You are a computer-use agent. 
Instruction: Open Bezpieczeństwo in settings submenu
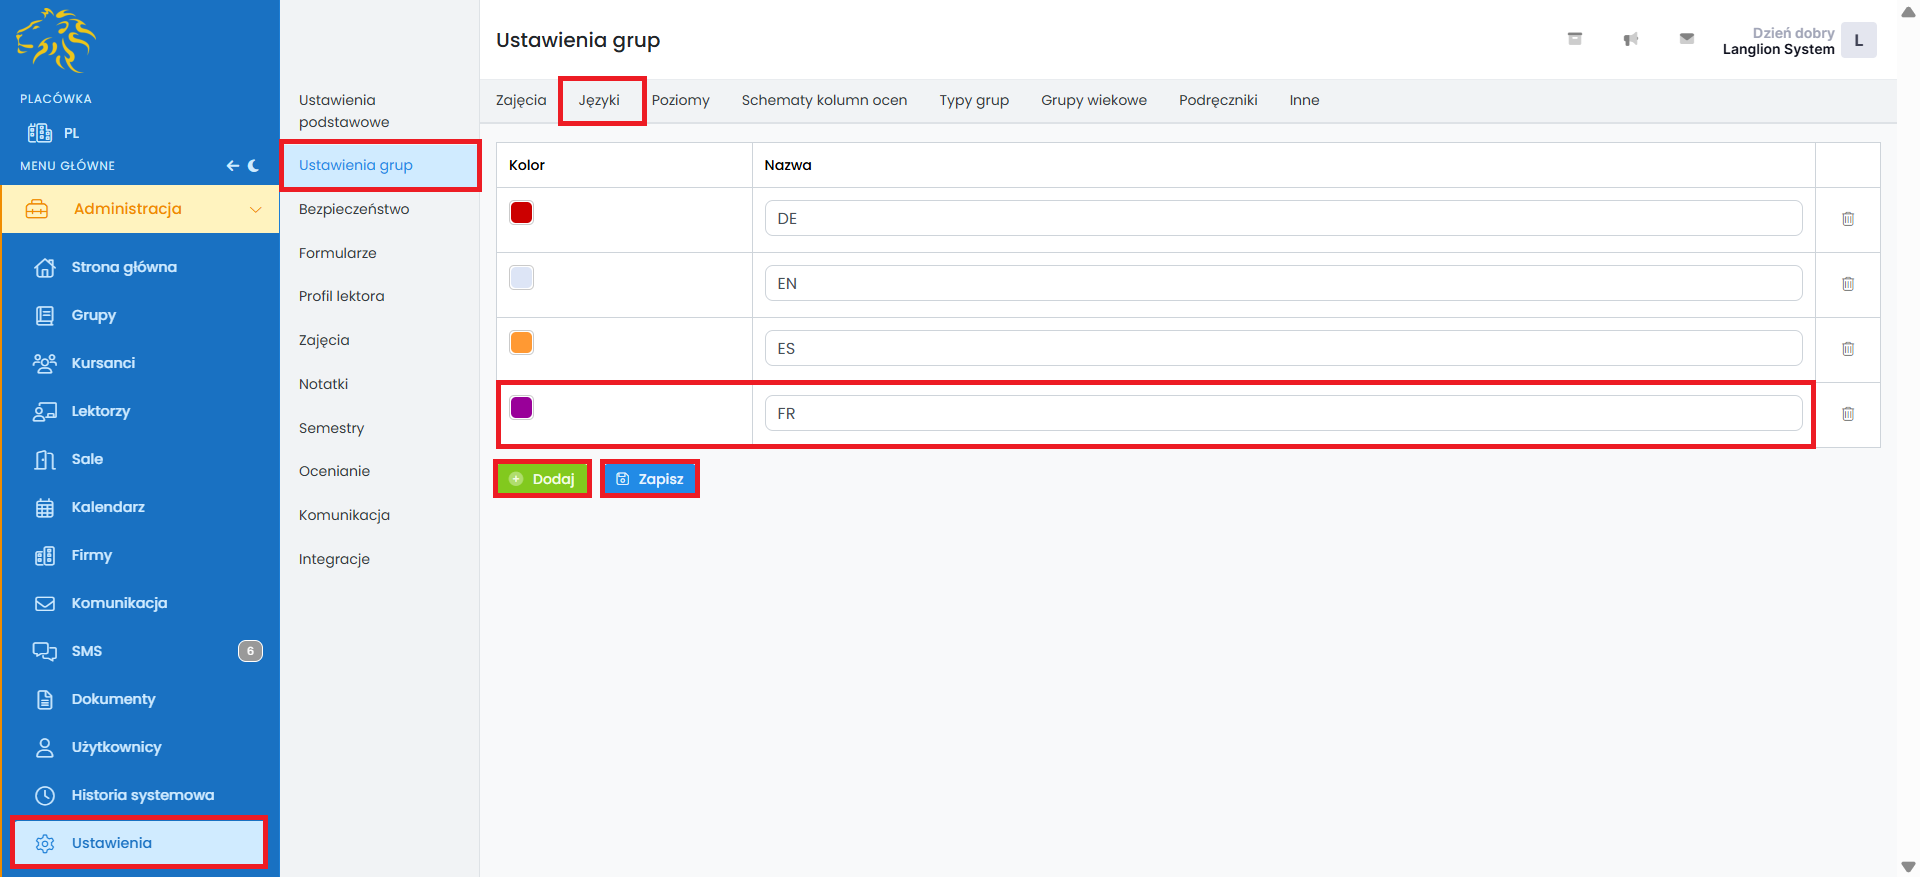354,209
